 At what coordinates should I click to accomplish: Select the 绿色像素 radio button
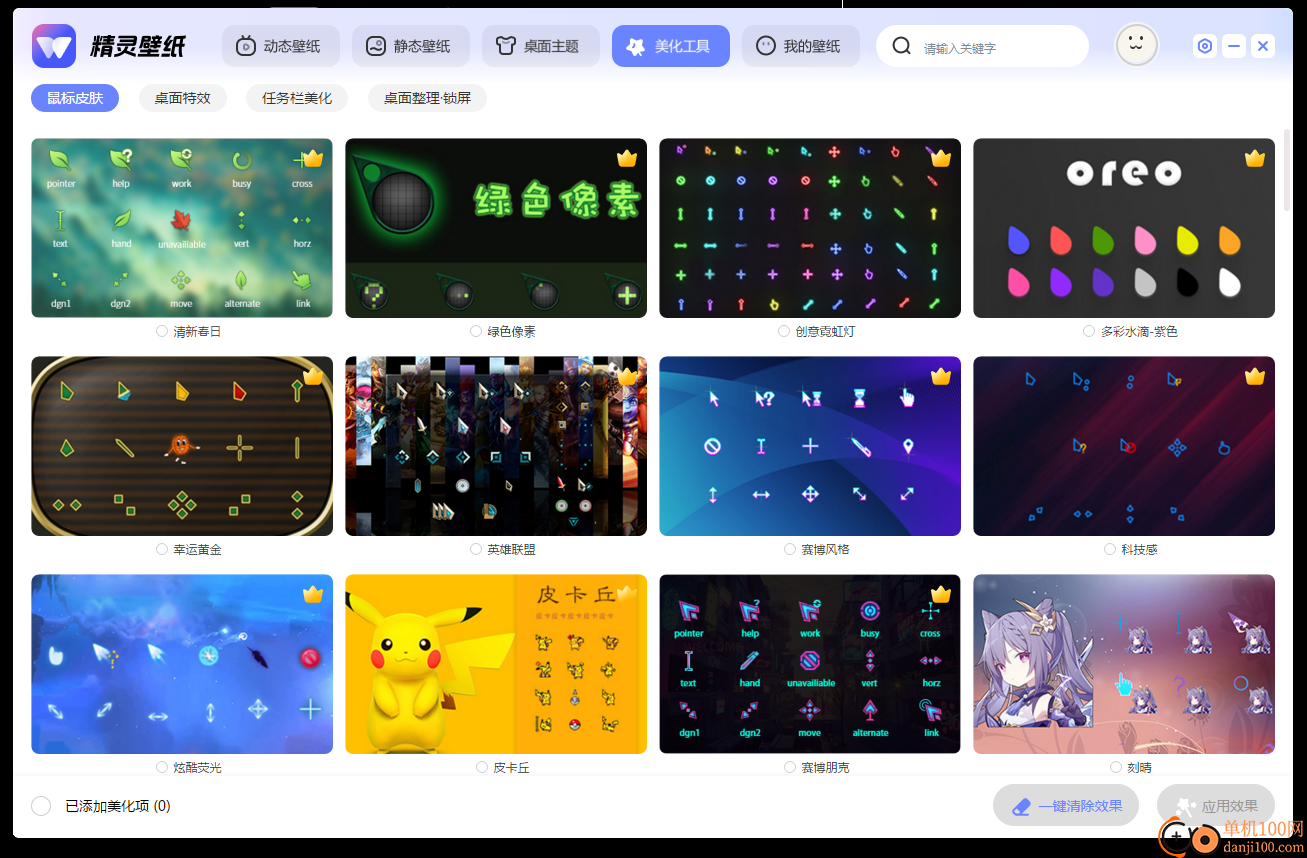click(x=476, y=331)
